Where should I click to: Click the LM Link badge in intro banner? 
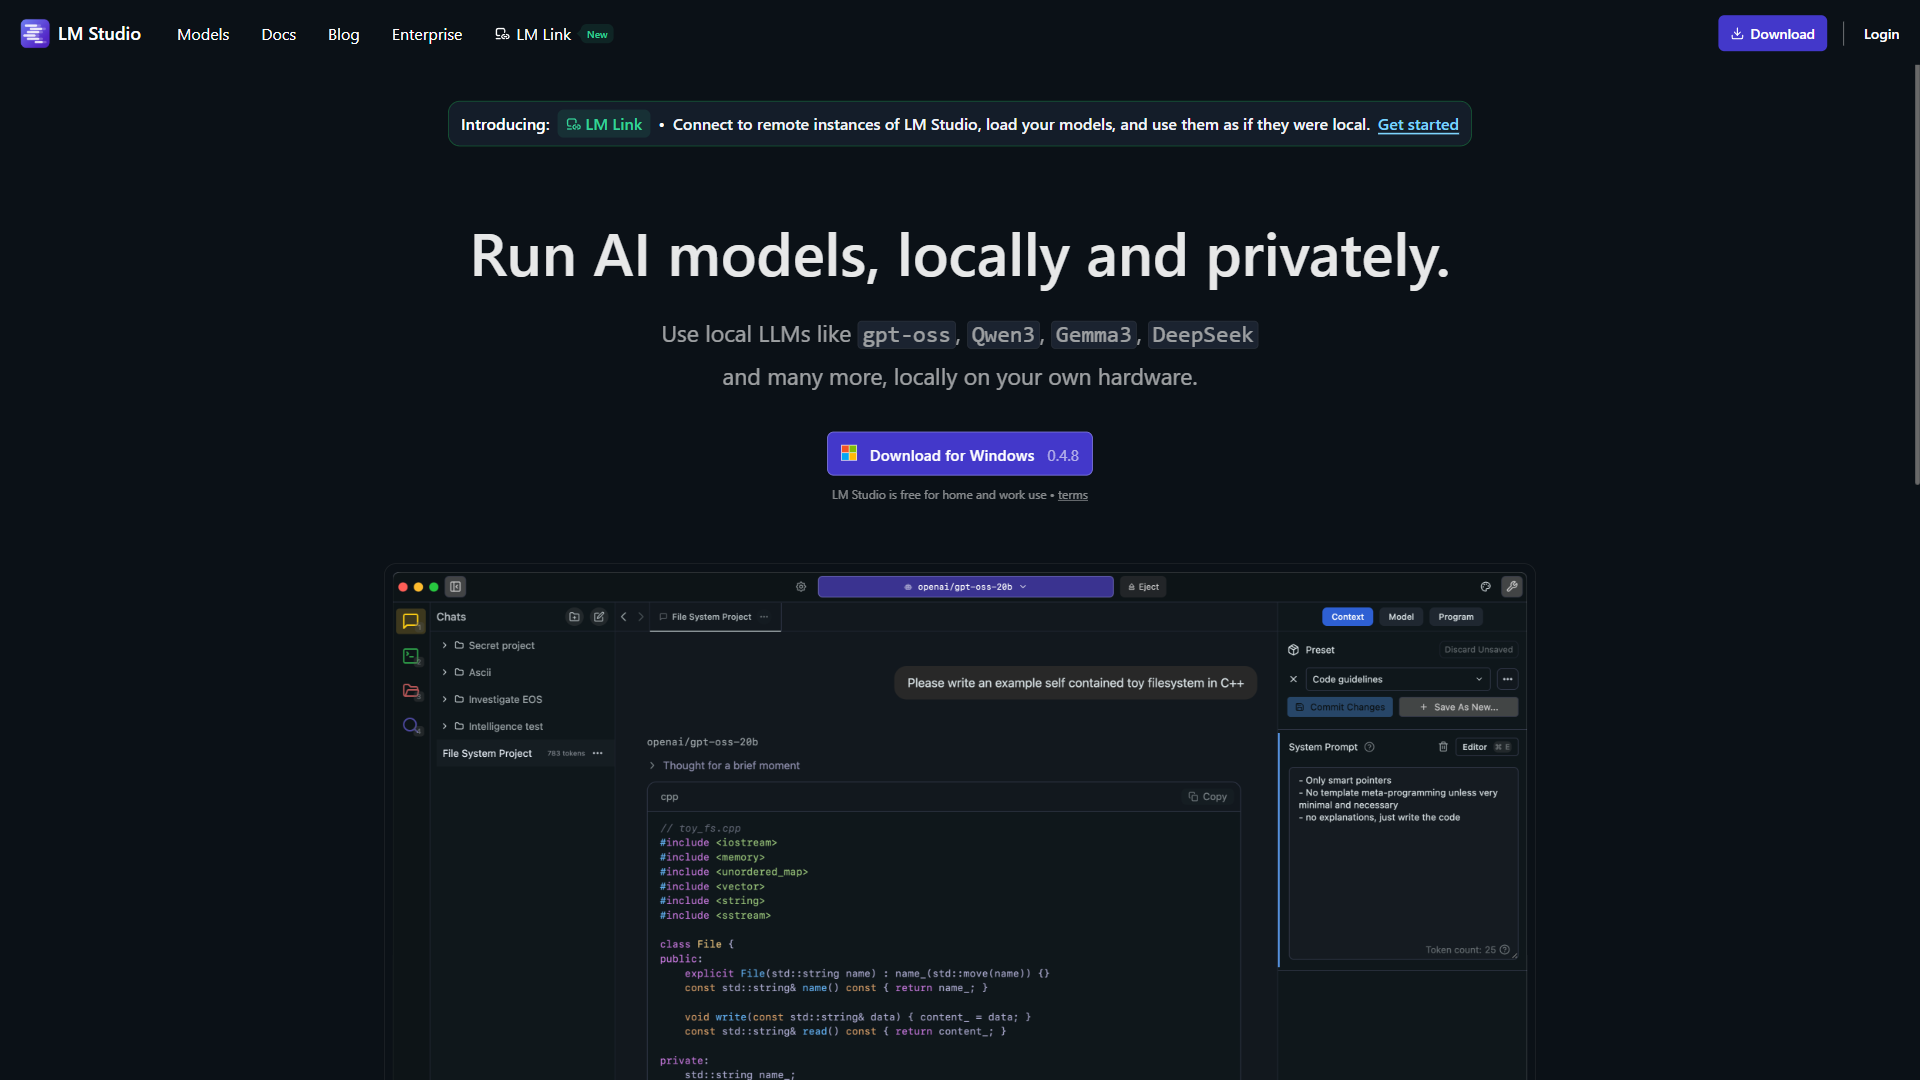[x=604, y=124]
